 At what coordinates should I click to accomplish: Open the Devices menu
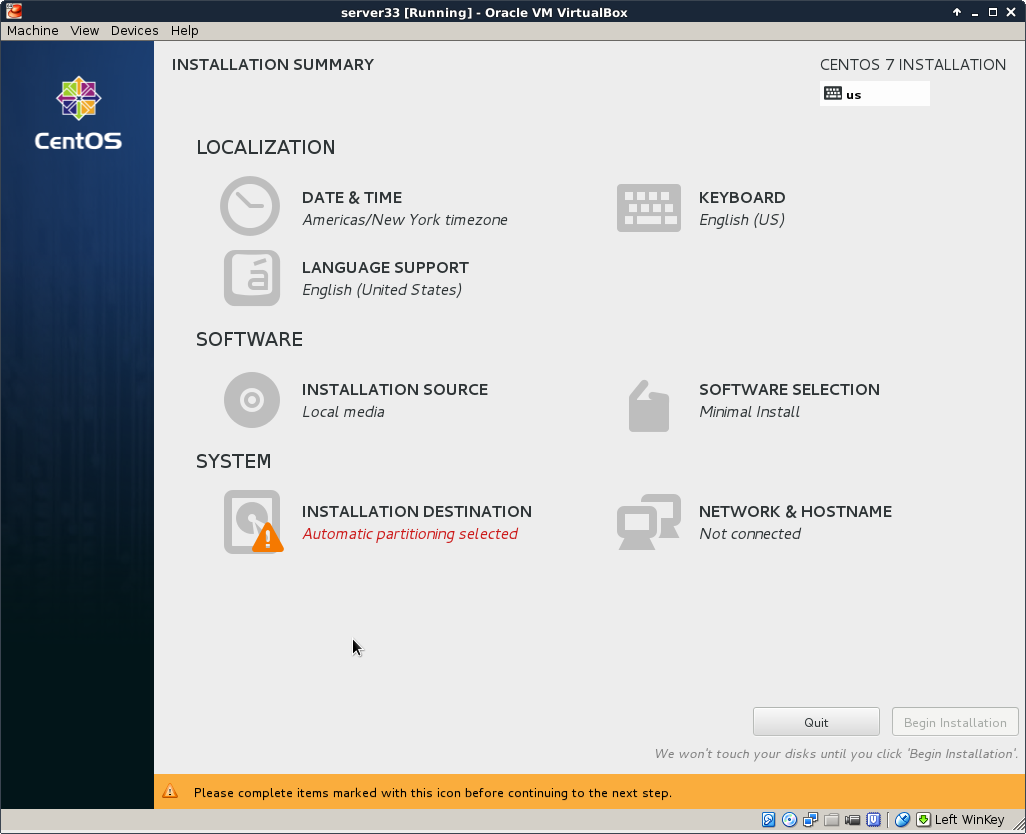[134, 31]
